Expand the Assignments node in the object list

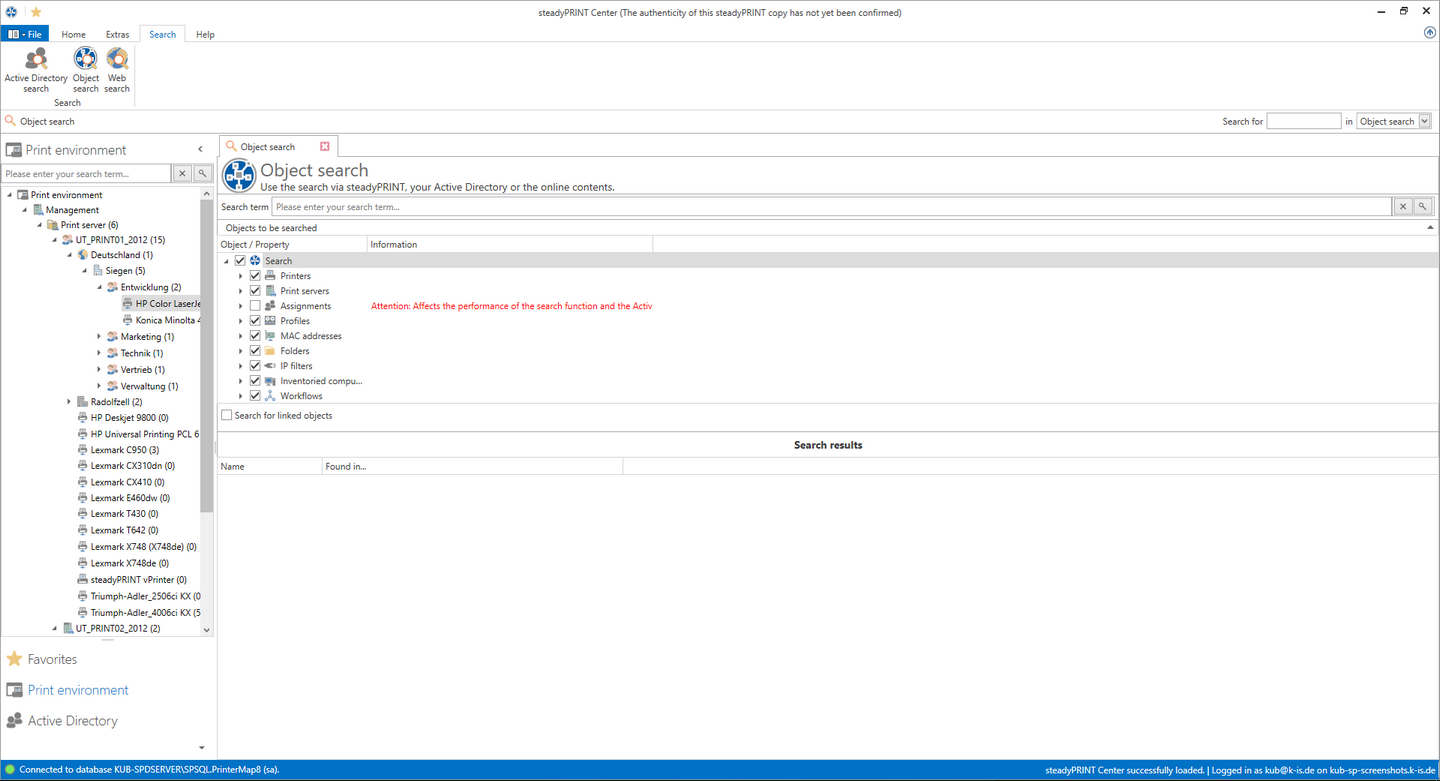(241, 306)
